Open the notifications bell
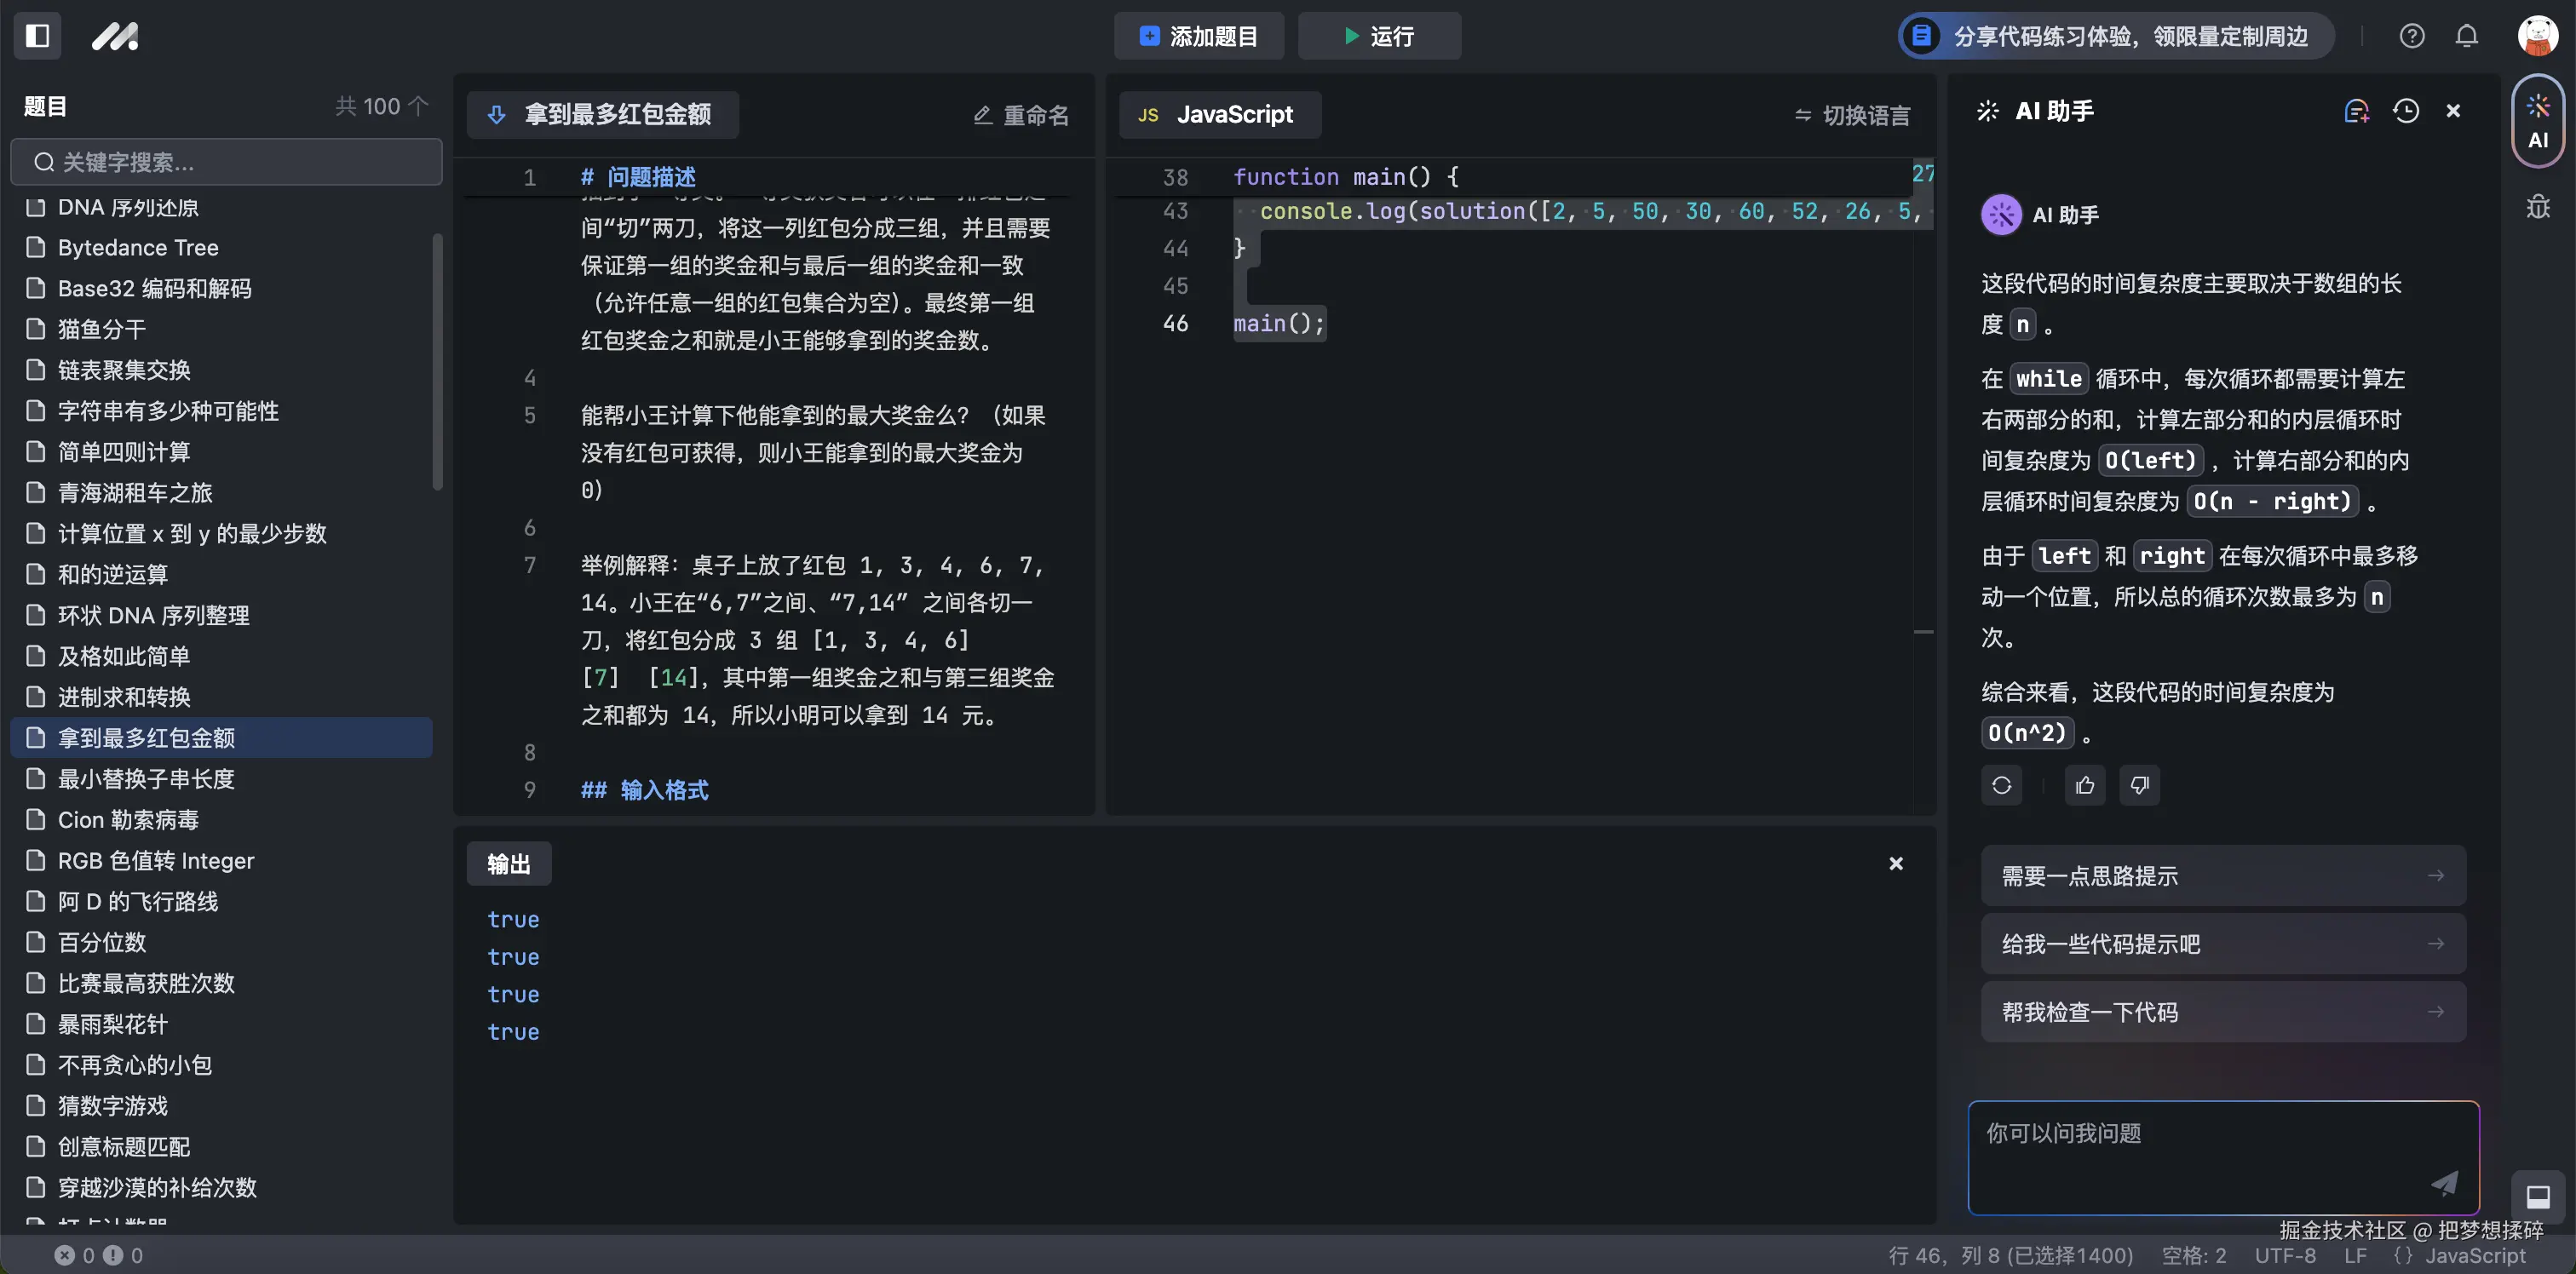This screenshot has width=2576, height=1274. click(x=2466, y=36)
